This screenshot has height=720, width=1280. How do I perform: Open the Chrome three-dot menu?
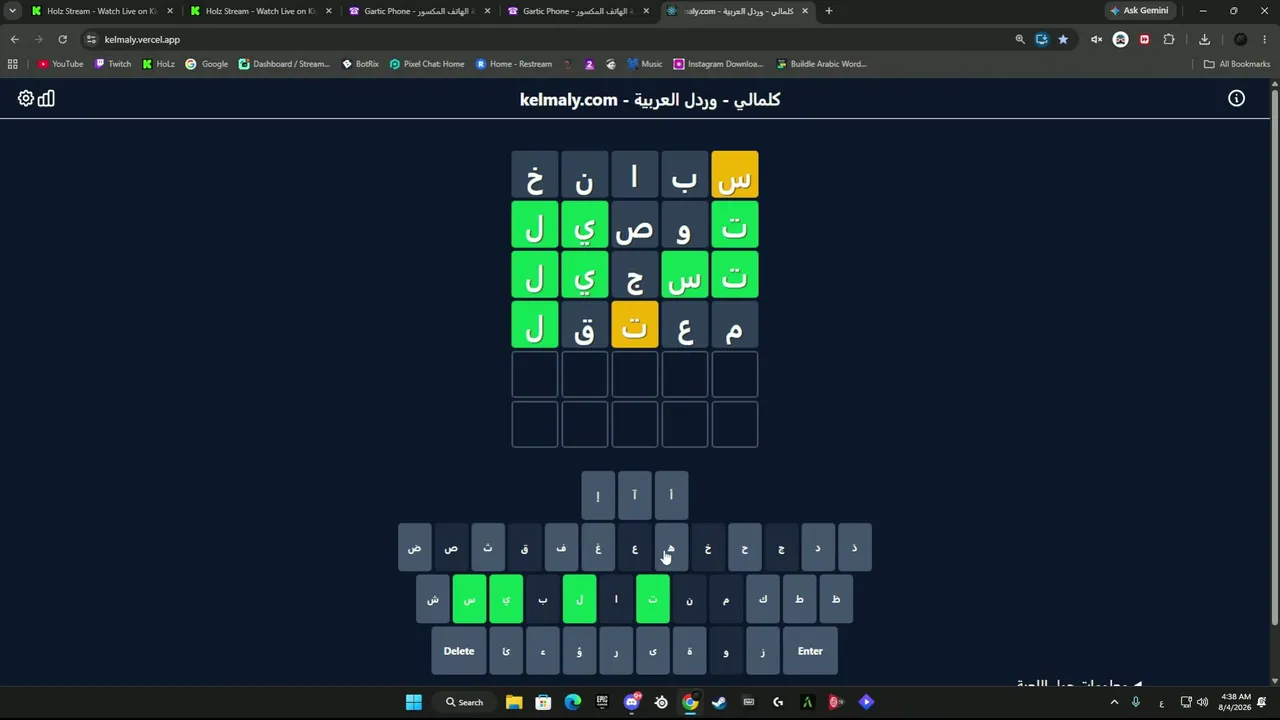(x=1264, y=39)
